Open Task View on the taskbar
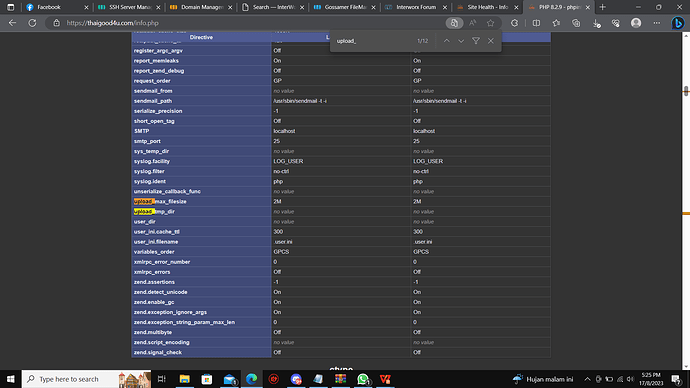690x388 pixels. pos(161,379)
